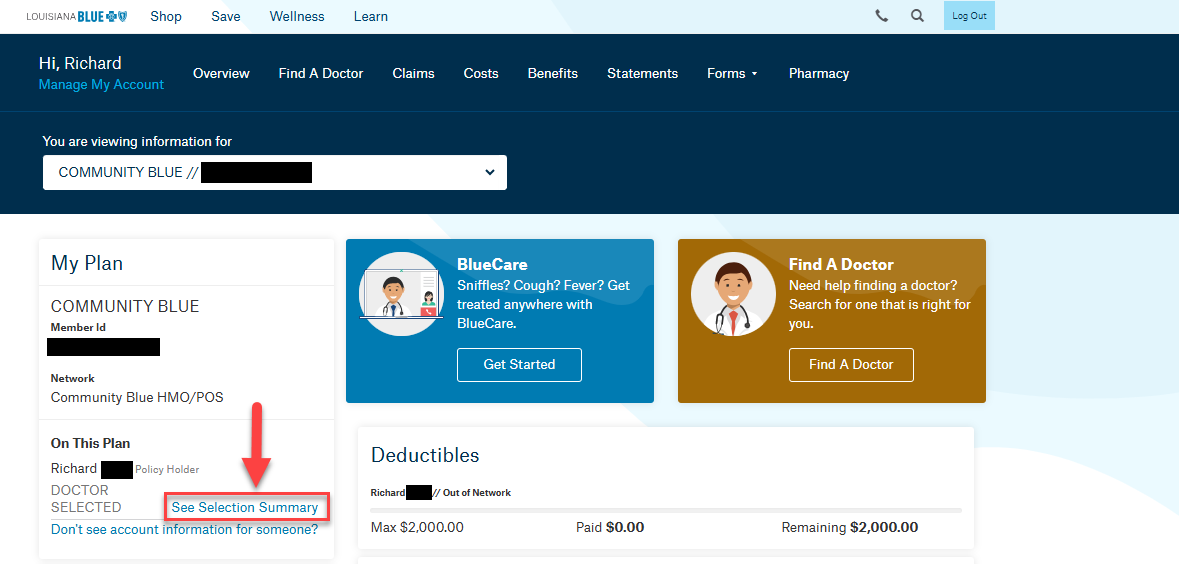The image size is (1179, 564).
Task: Click Get Started for BlueCare
Action: click(519, 365)
